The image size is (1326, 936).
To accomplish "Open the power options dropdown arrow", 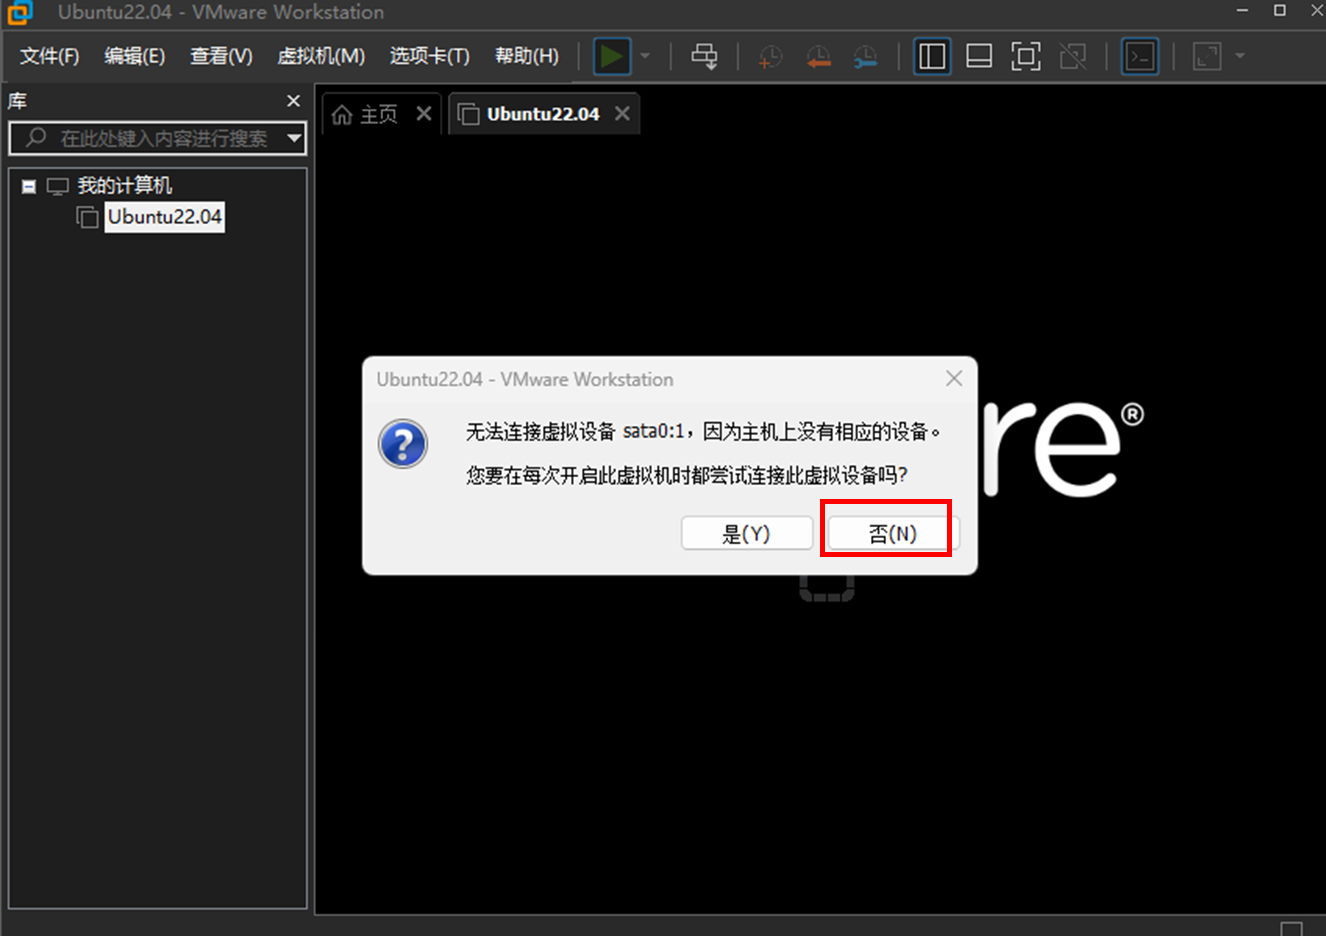I will 645,56.
